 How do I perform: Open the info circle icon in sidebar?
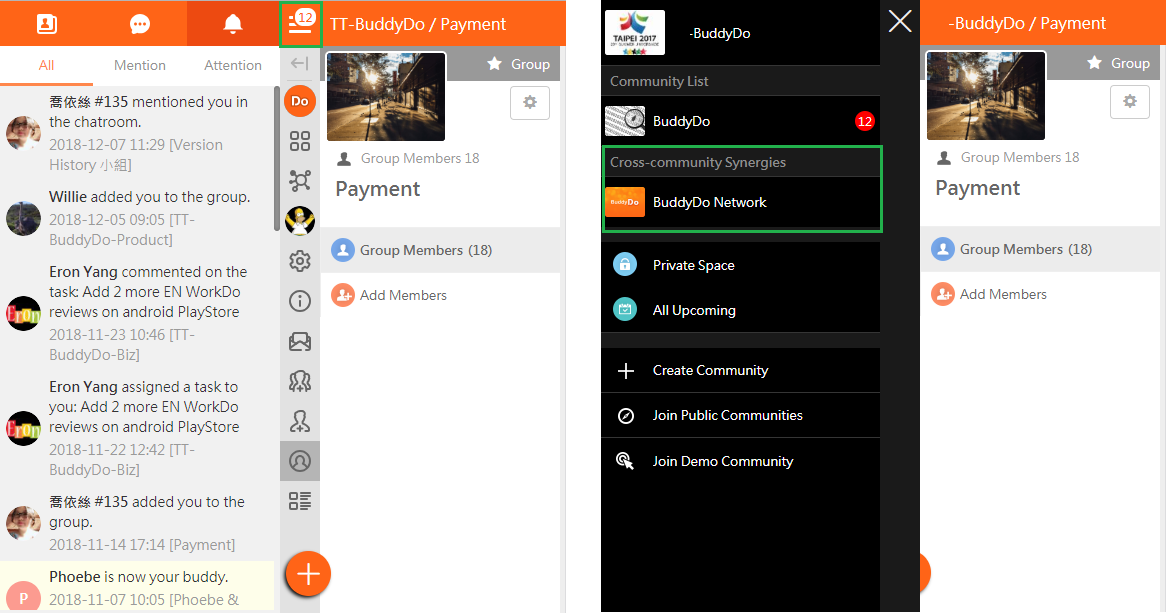[300, 301]
